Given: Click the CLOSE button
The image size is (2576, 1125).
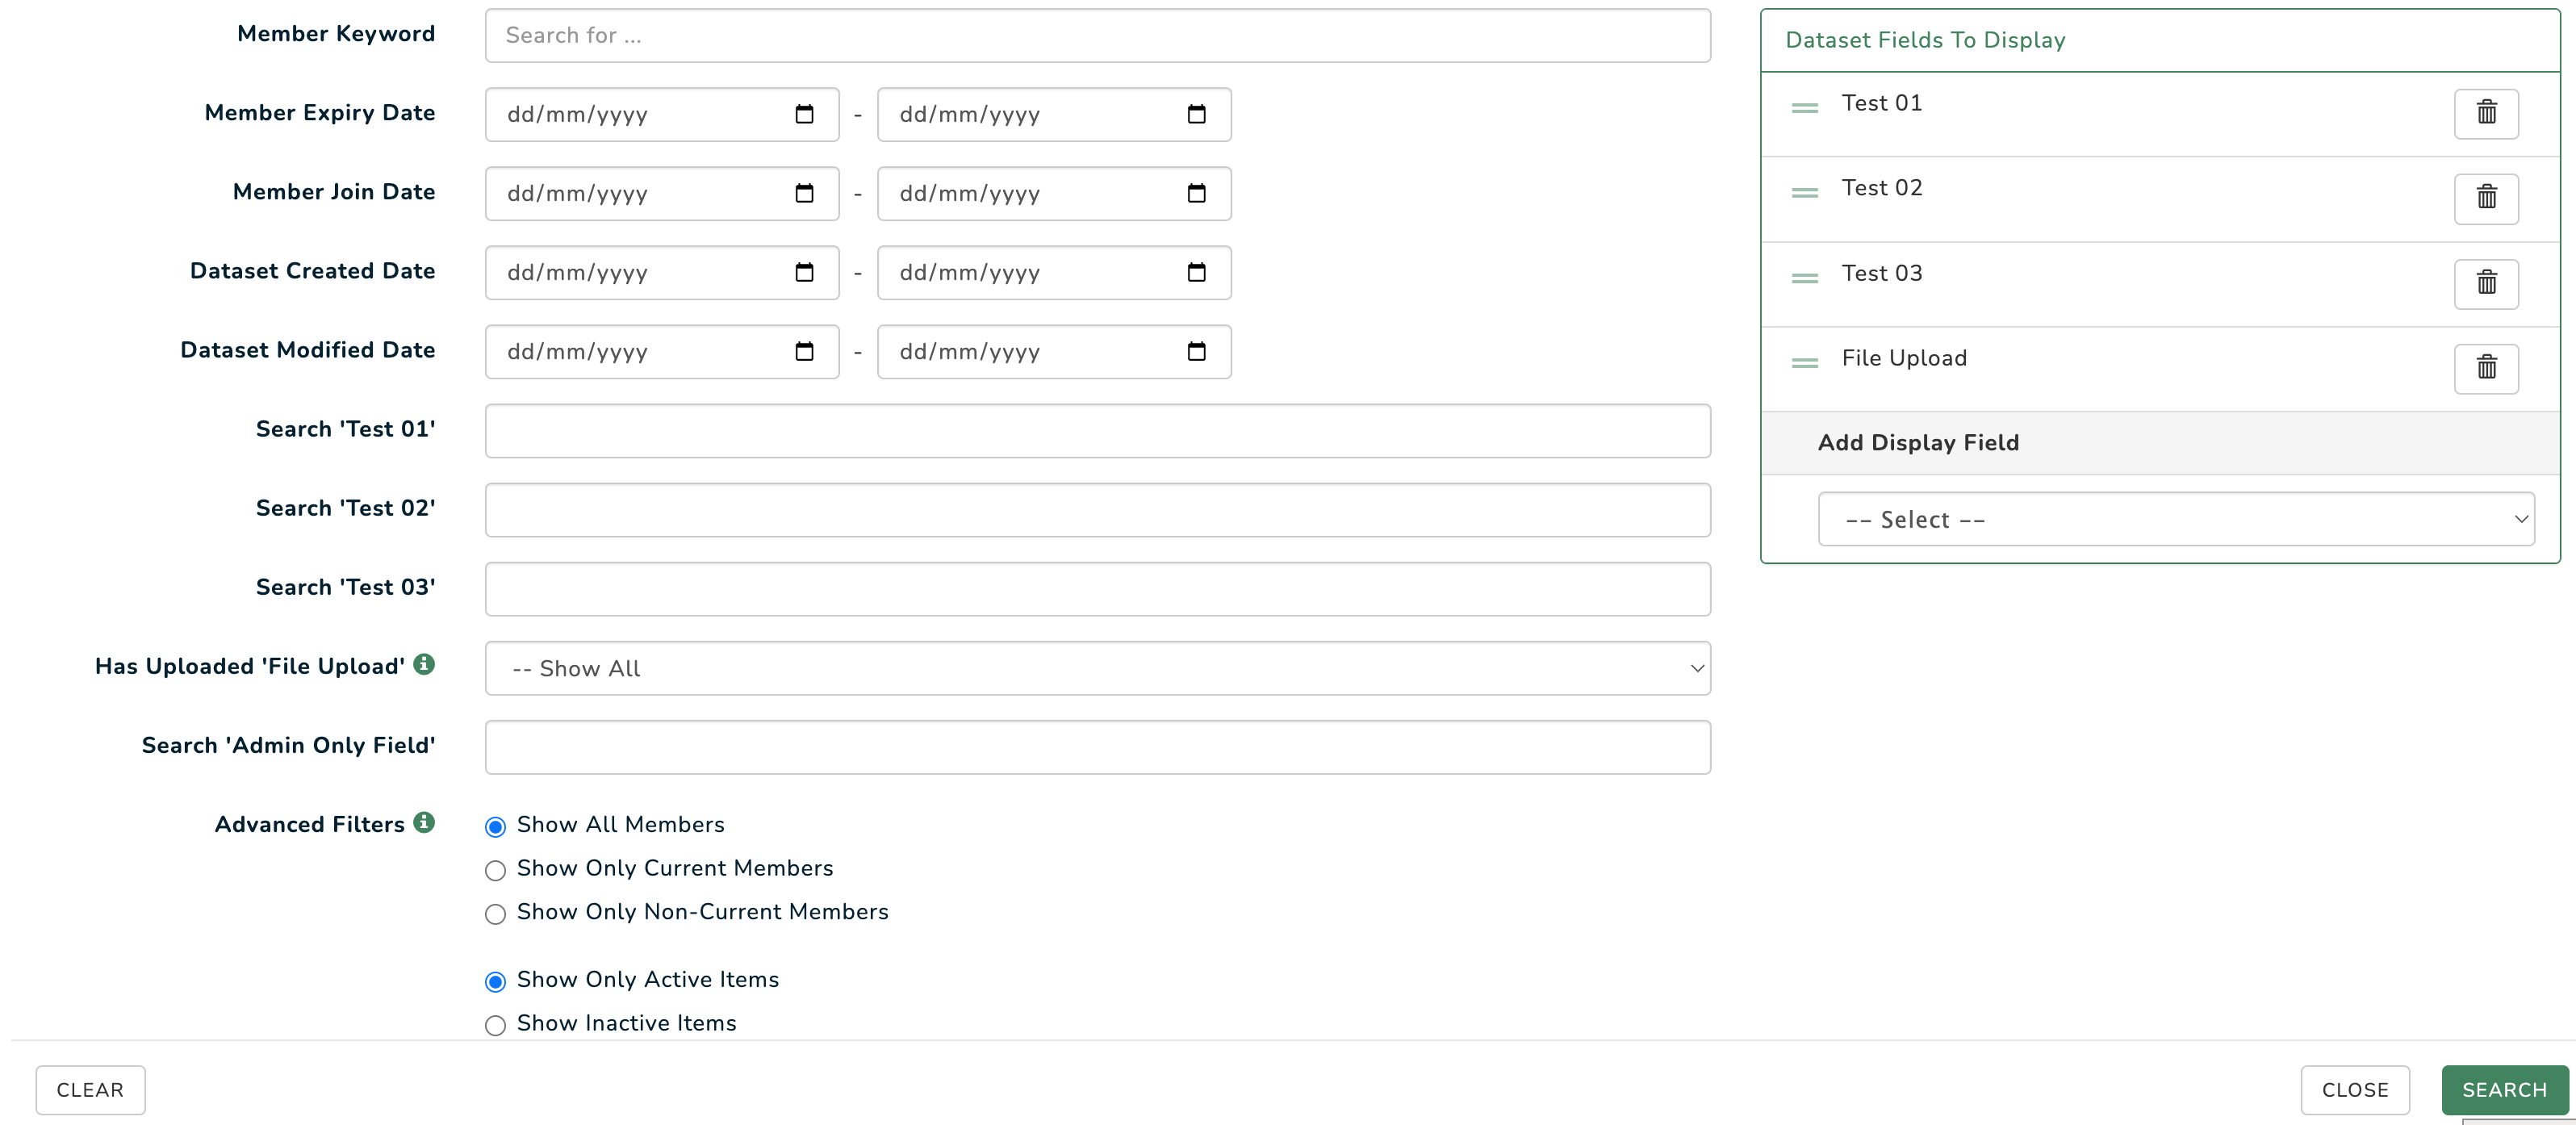Looking at the screenshot, I should click(2354, 1090).
